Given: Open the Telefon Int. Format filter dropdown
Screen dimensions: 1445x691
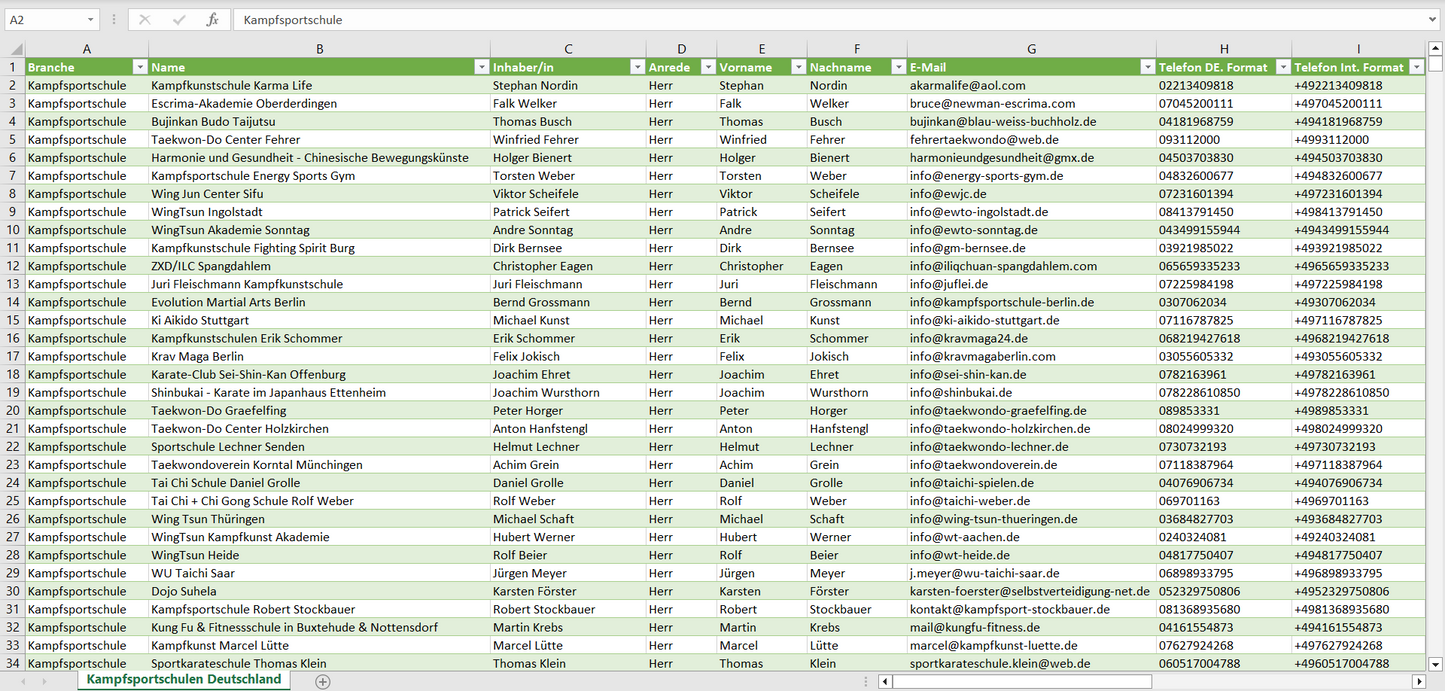Looking at the screenshot, I should (1415, 67).
